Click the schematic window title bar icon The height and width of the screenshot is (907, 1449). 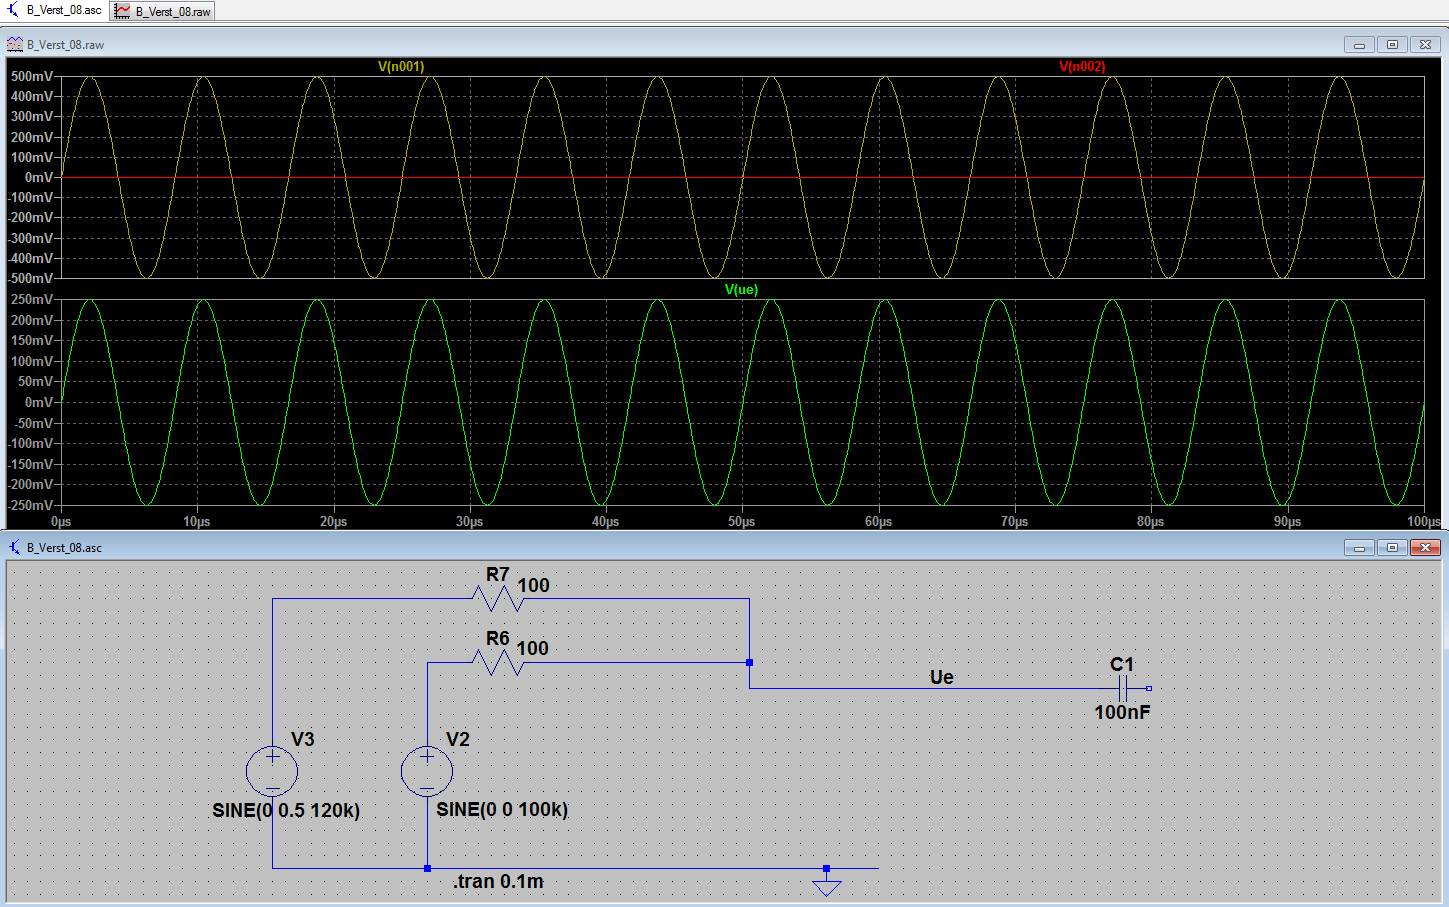15,548
